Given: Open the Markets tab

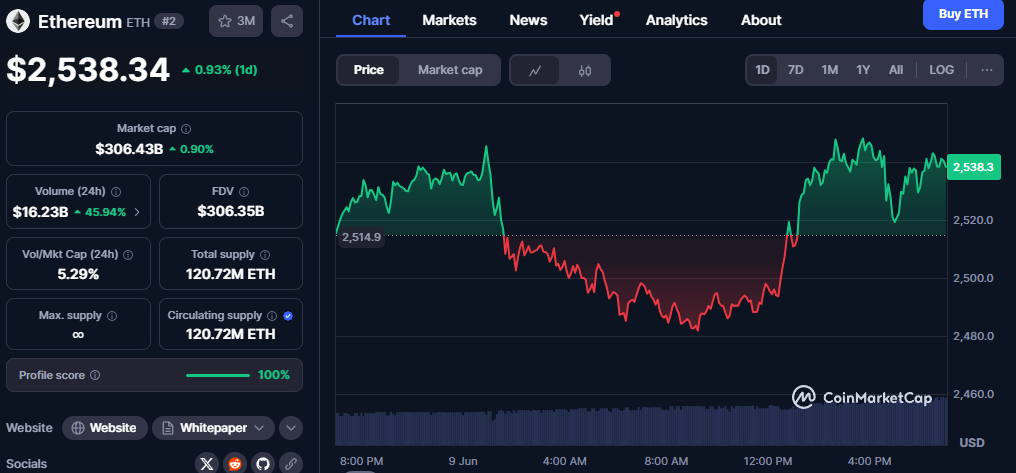Looking at the screenshot, I should pyautogui.click(x=450, y=20).
